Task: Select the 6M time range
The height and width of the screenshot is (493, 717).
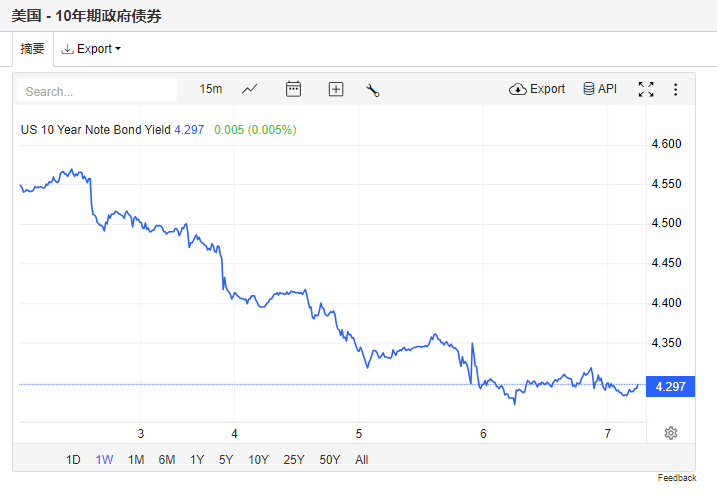Action: click(167, 460)
